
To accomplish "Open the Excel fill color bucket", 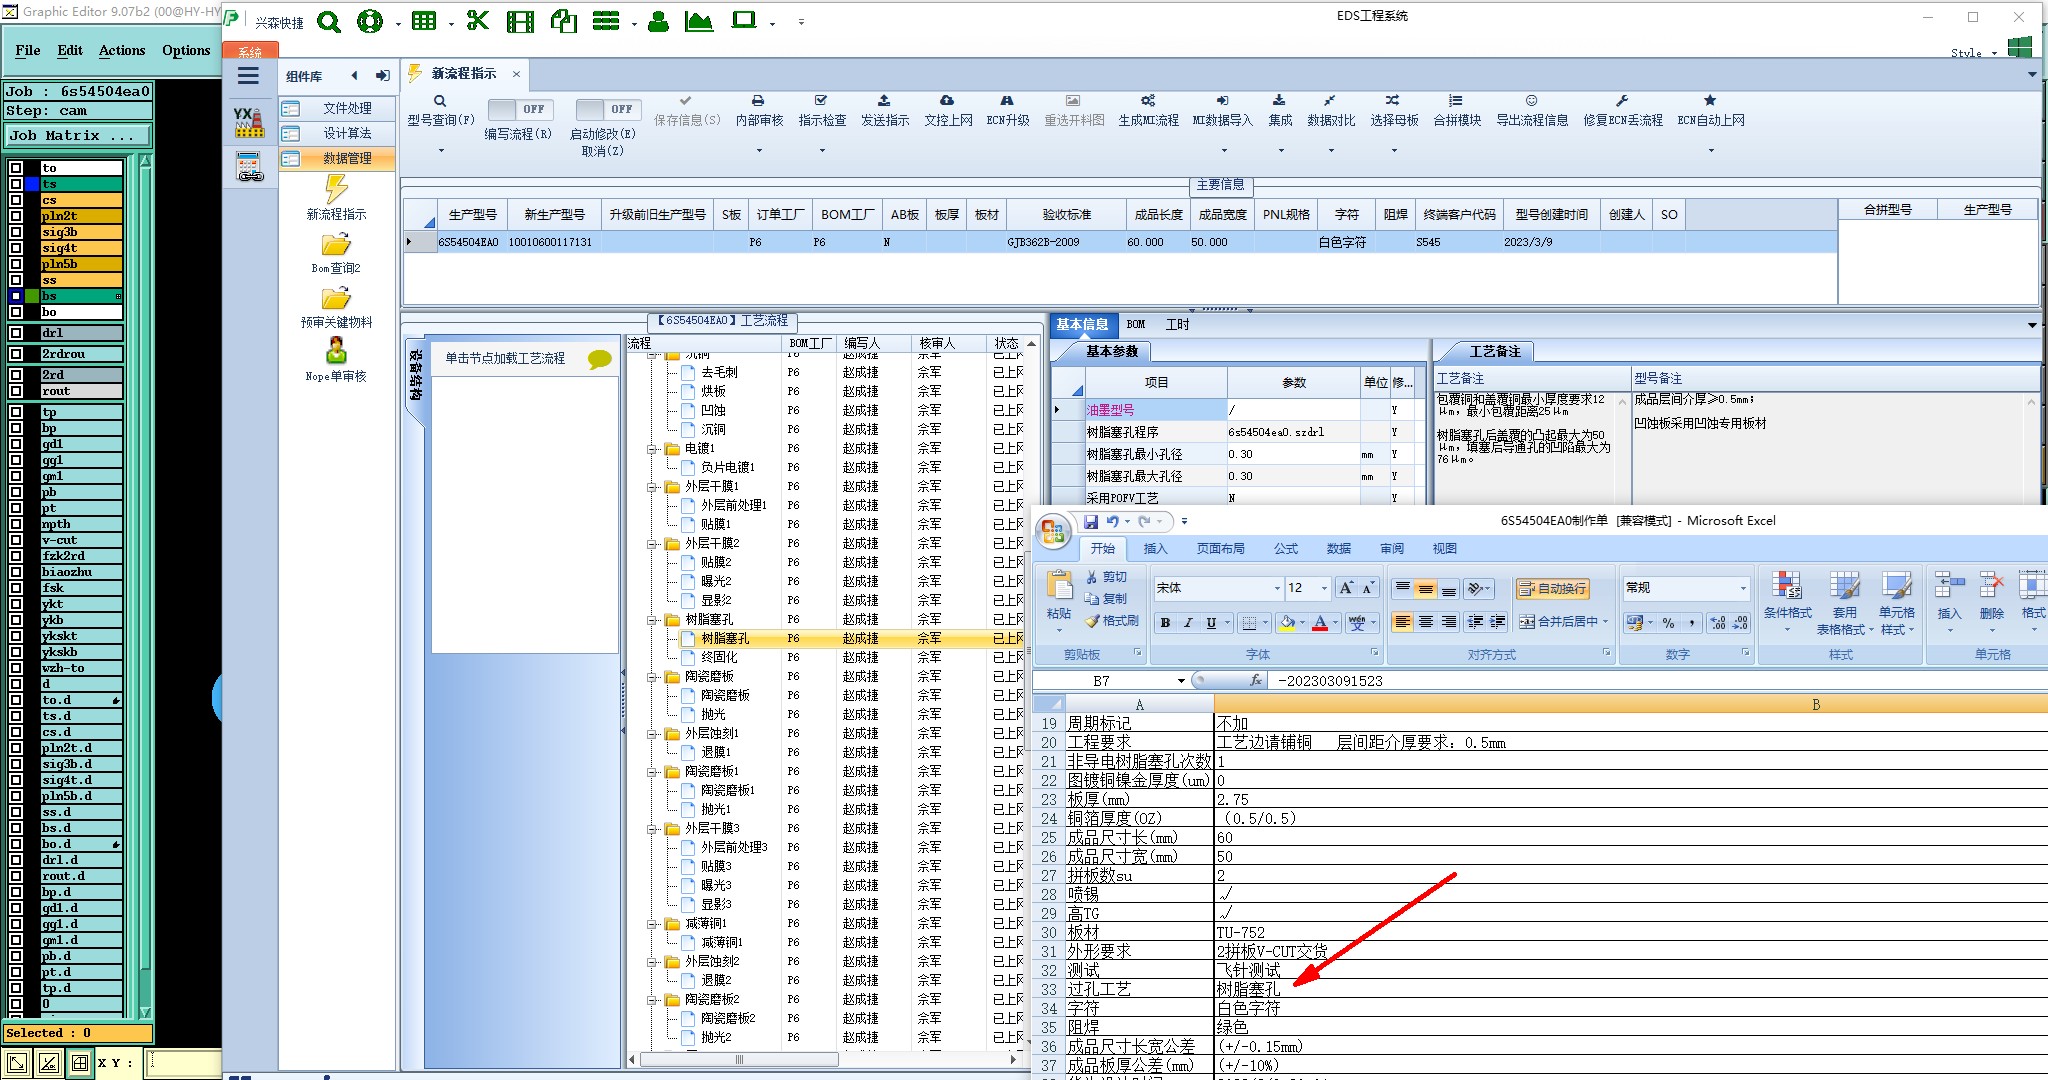I will [1287, 623].
